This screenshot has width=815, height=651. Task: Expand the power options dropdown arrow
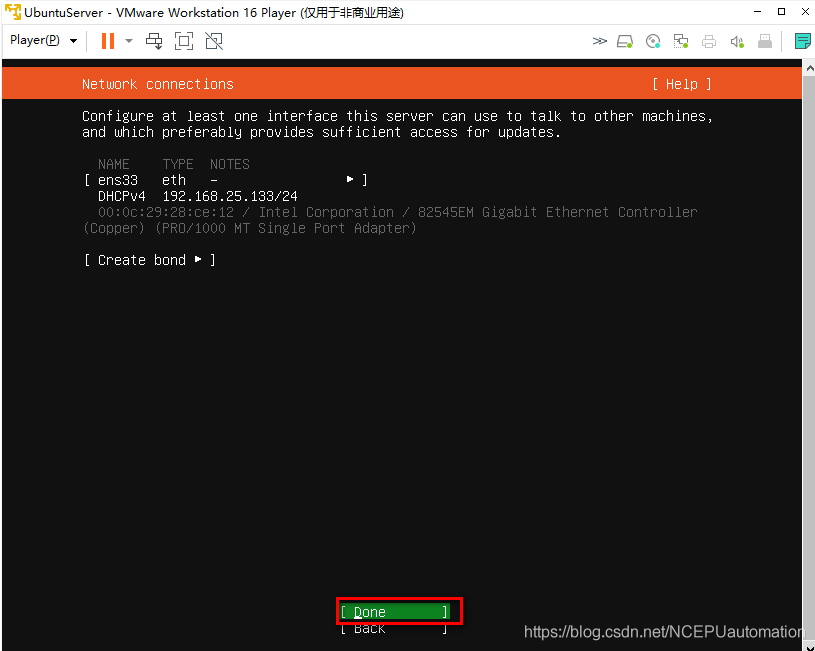(x=128, y=41)
